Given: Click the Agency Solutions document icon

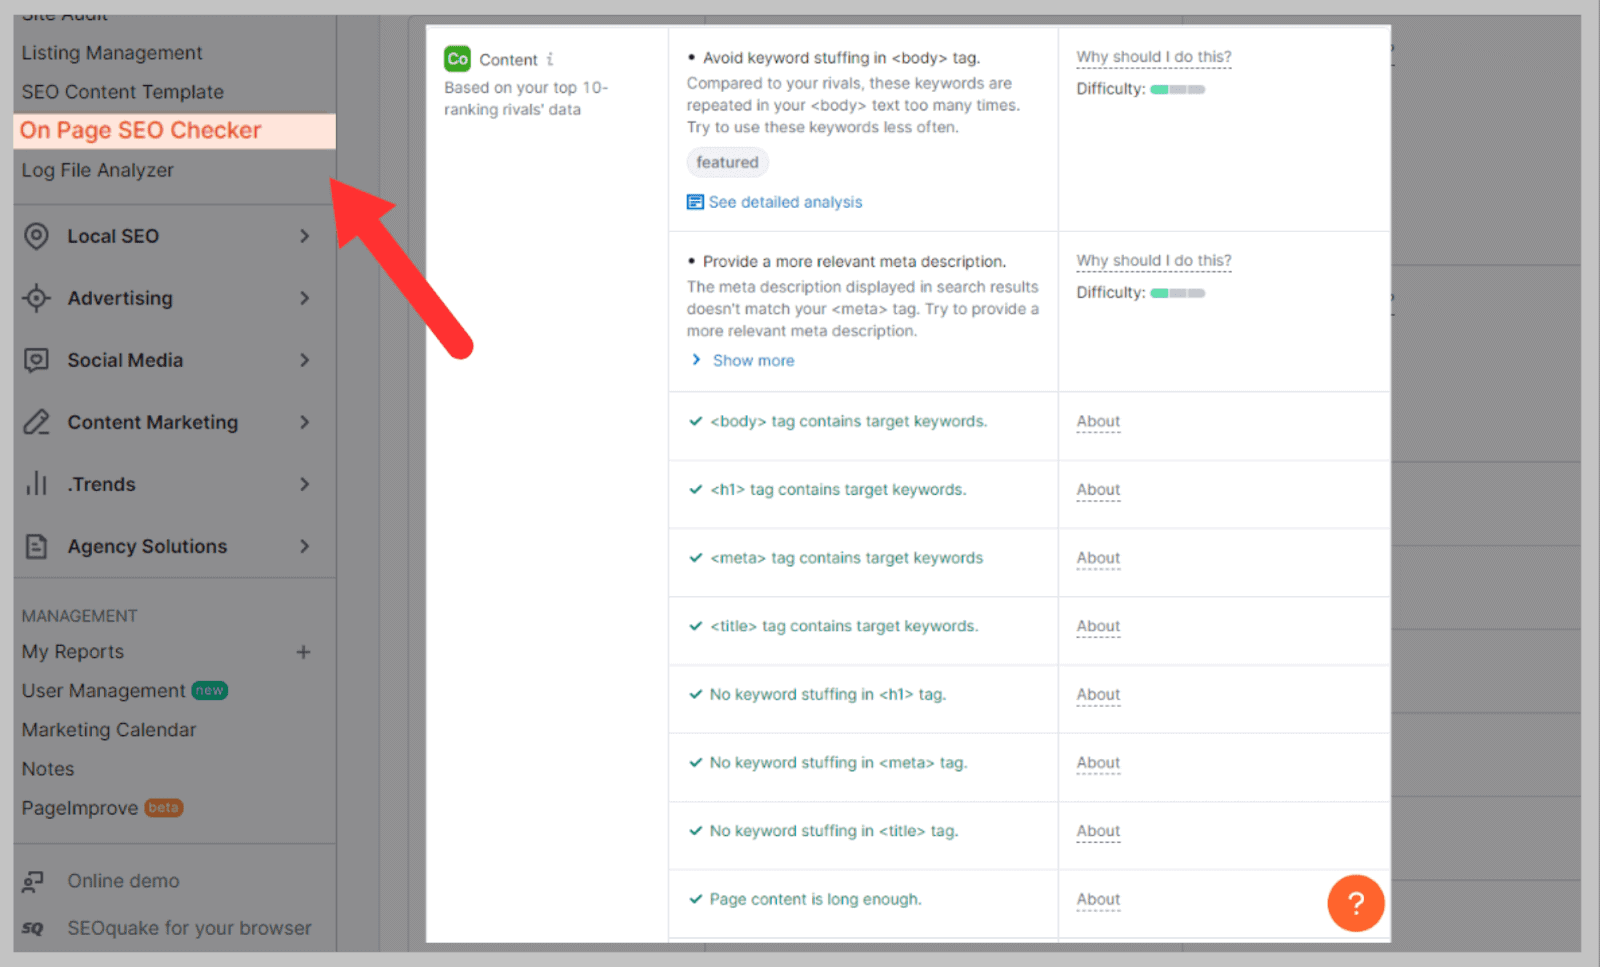Looking at the screenshot, I should 36,546.
